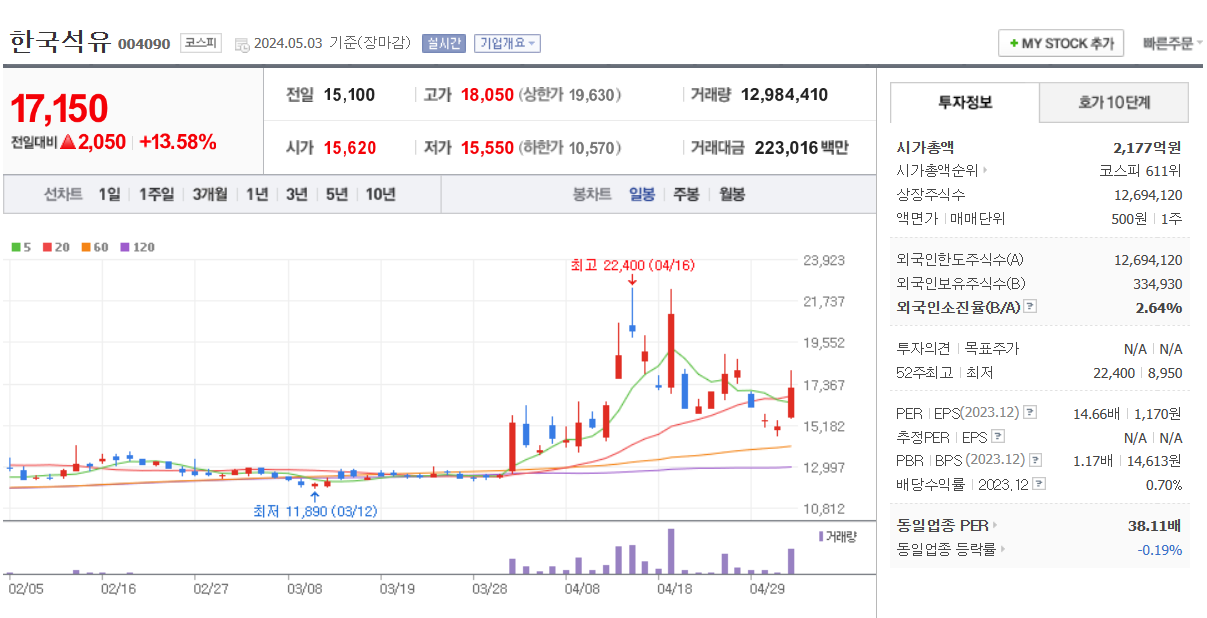Click the current price 17,150
This screenshot has width=1207, height=618.
coord(59,108)
